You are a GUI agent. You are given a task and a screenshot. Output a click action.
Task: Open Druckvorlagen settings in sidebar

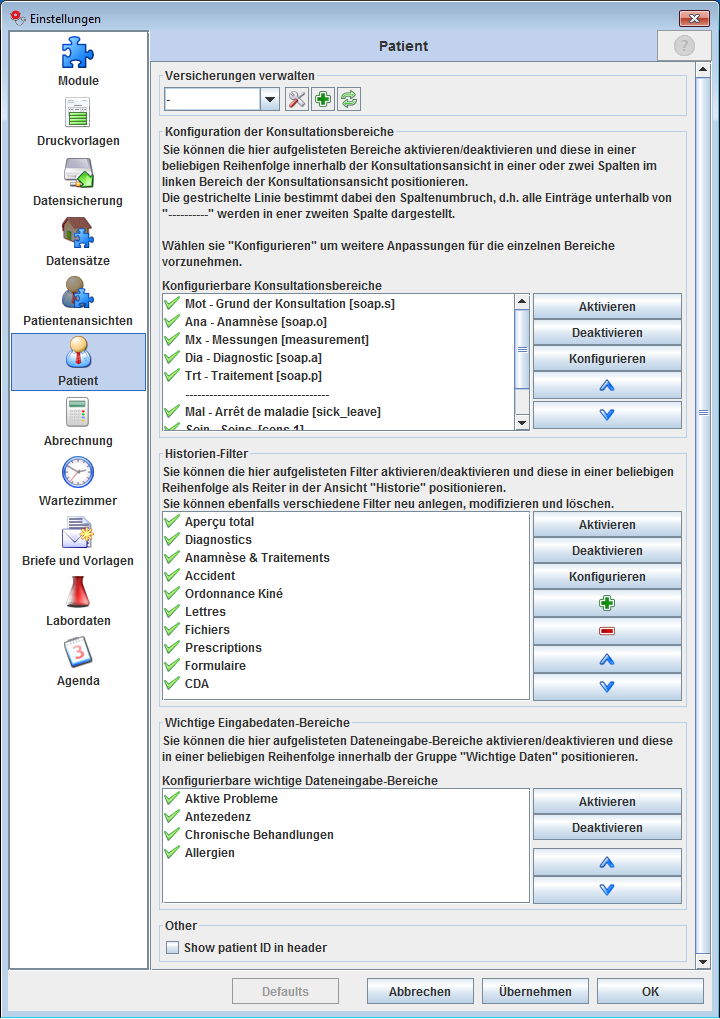[78, 122]
